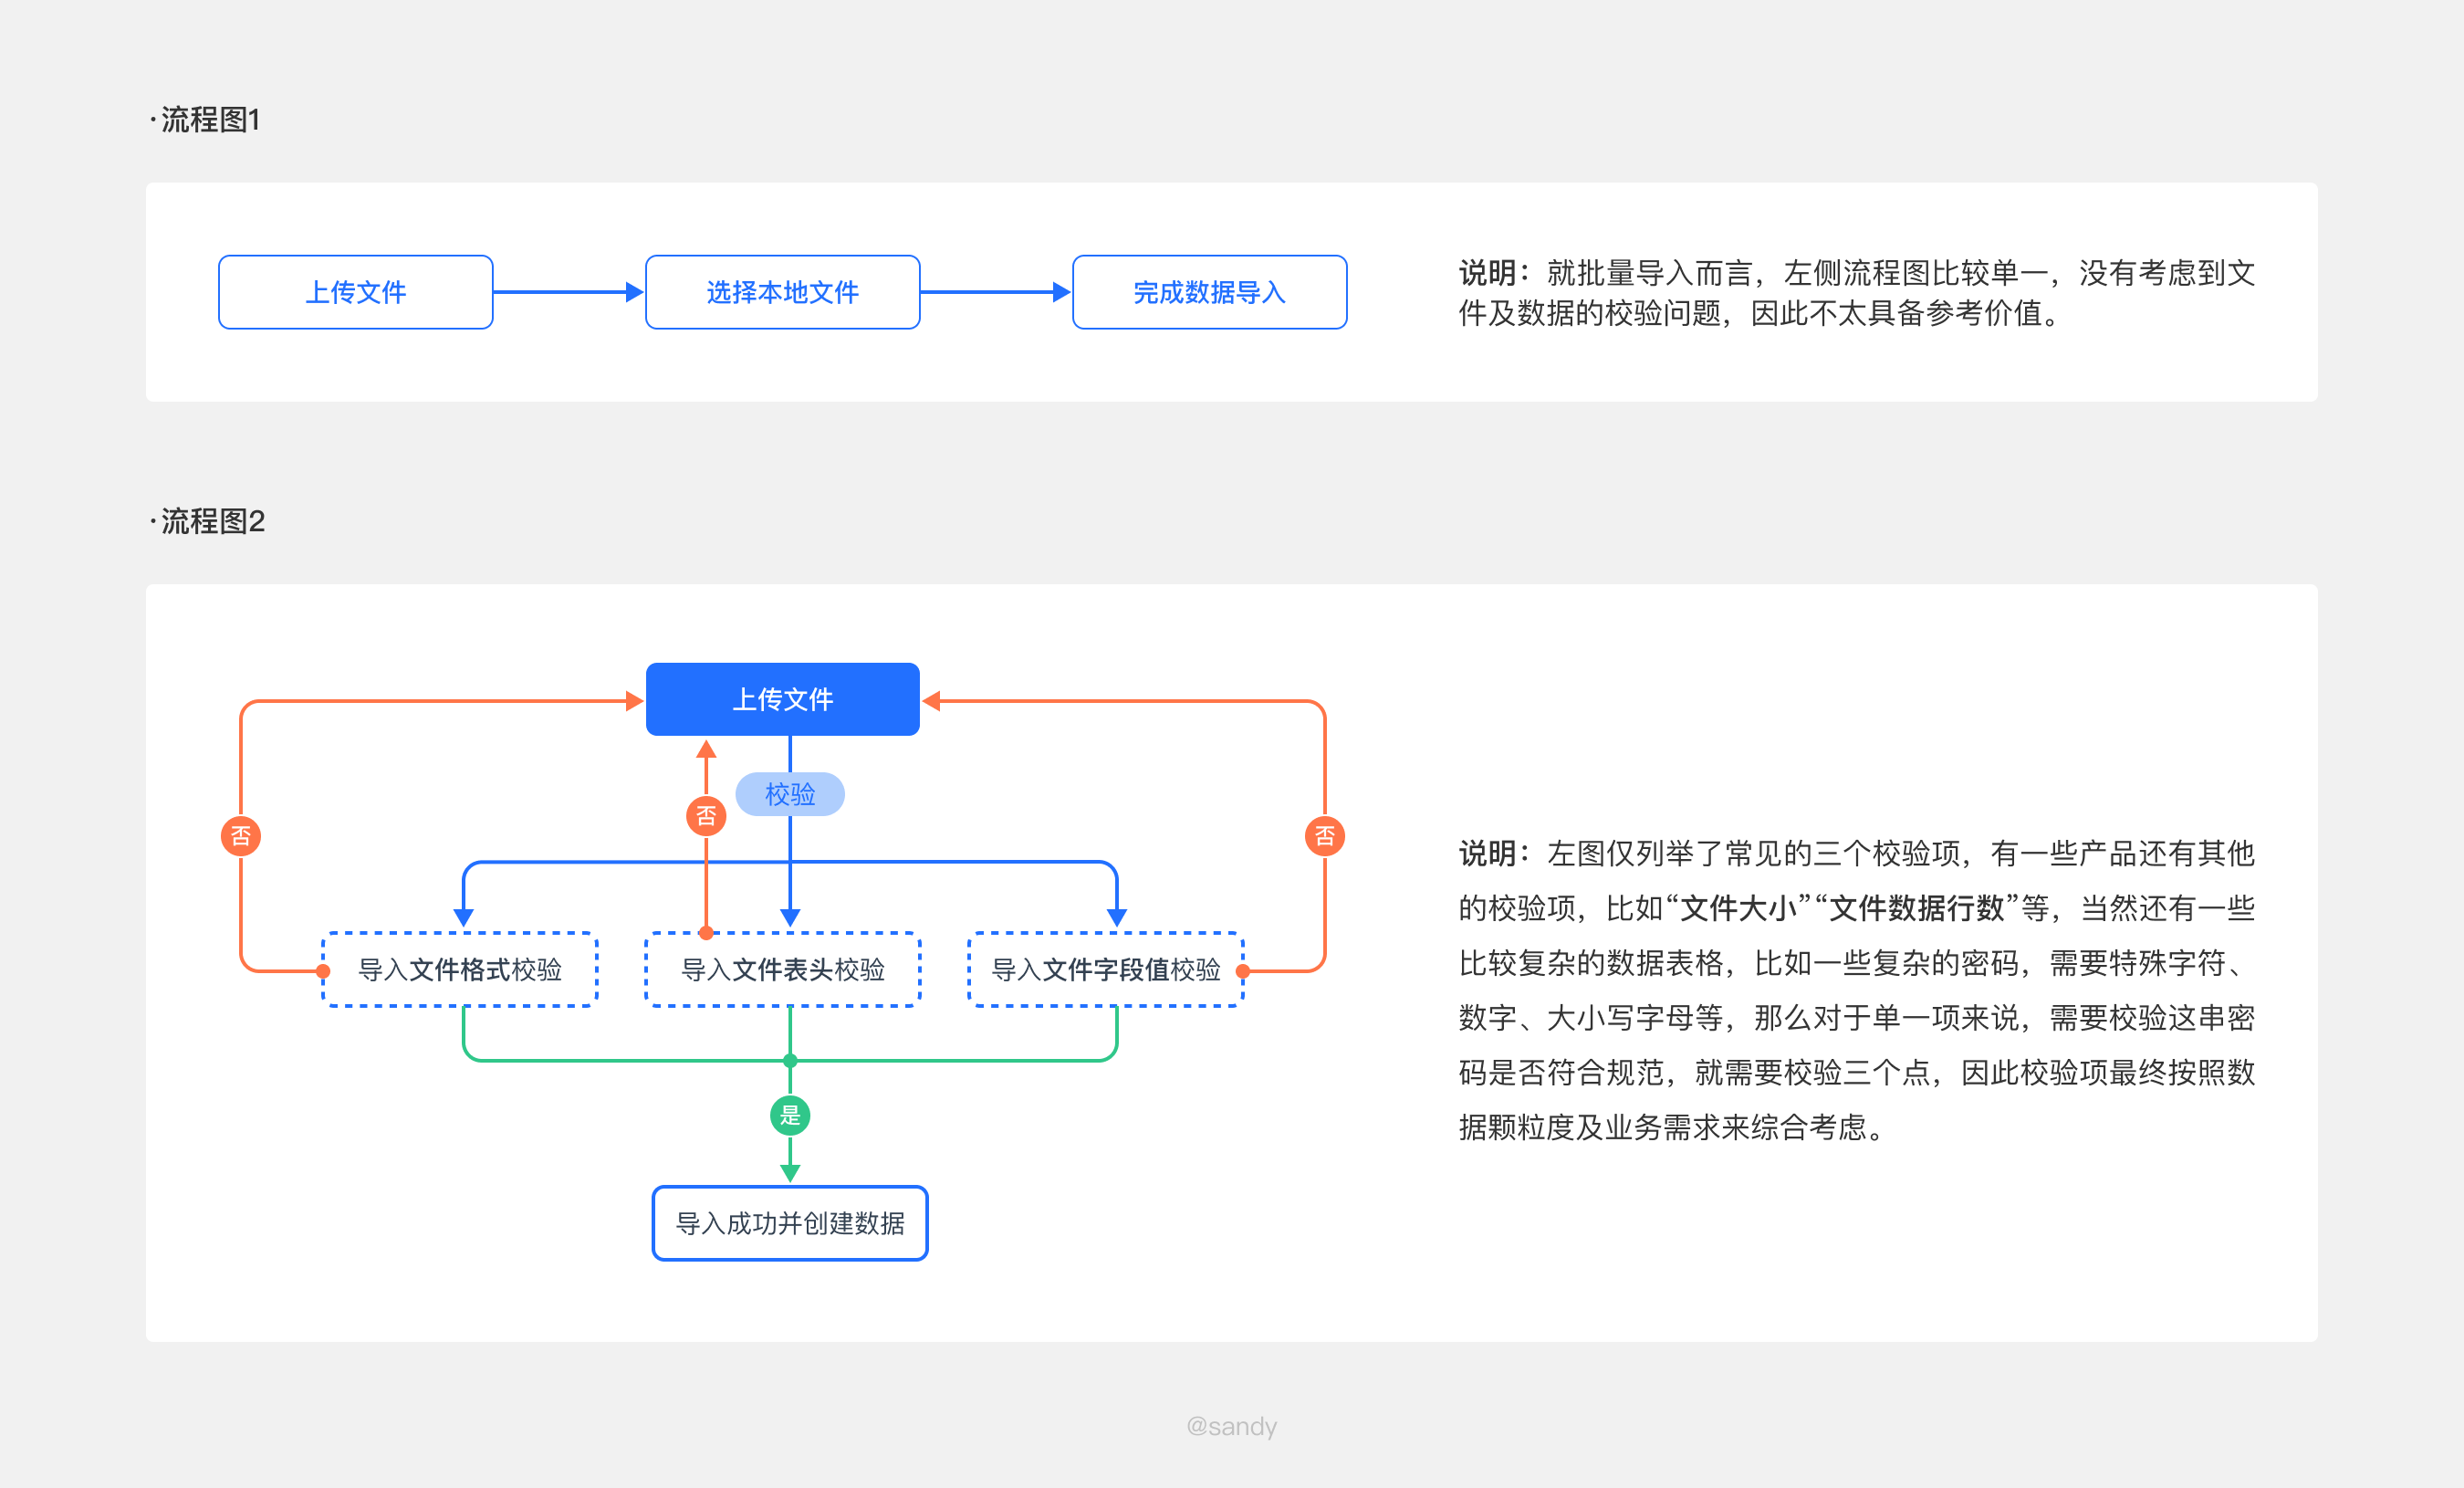2464x1488 pixels.
Task: Click the leftmost orange 否 circle
Action: click(x=241, y=836)
